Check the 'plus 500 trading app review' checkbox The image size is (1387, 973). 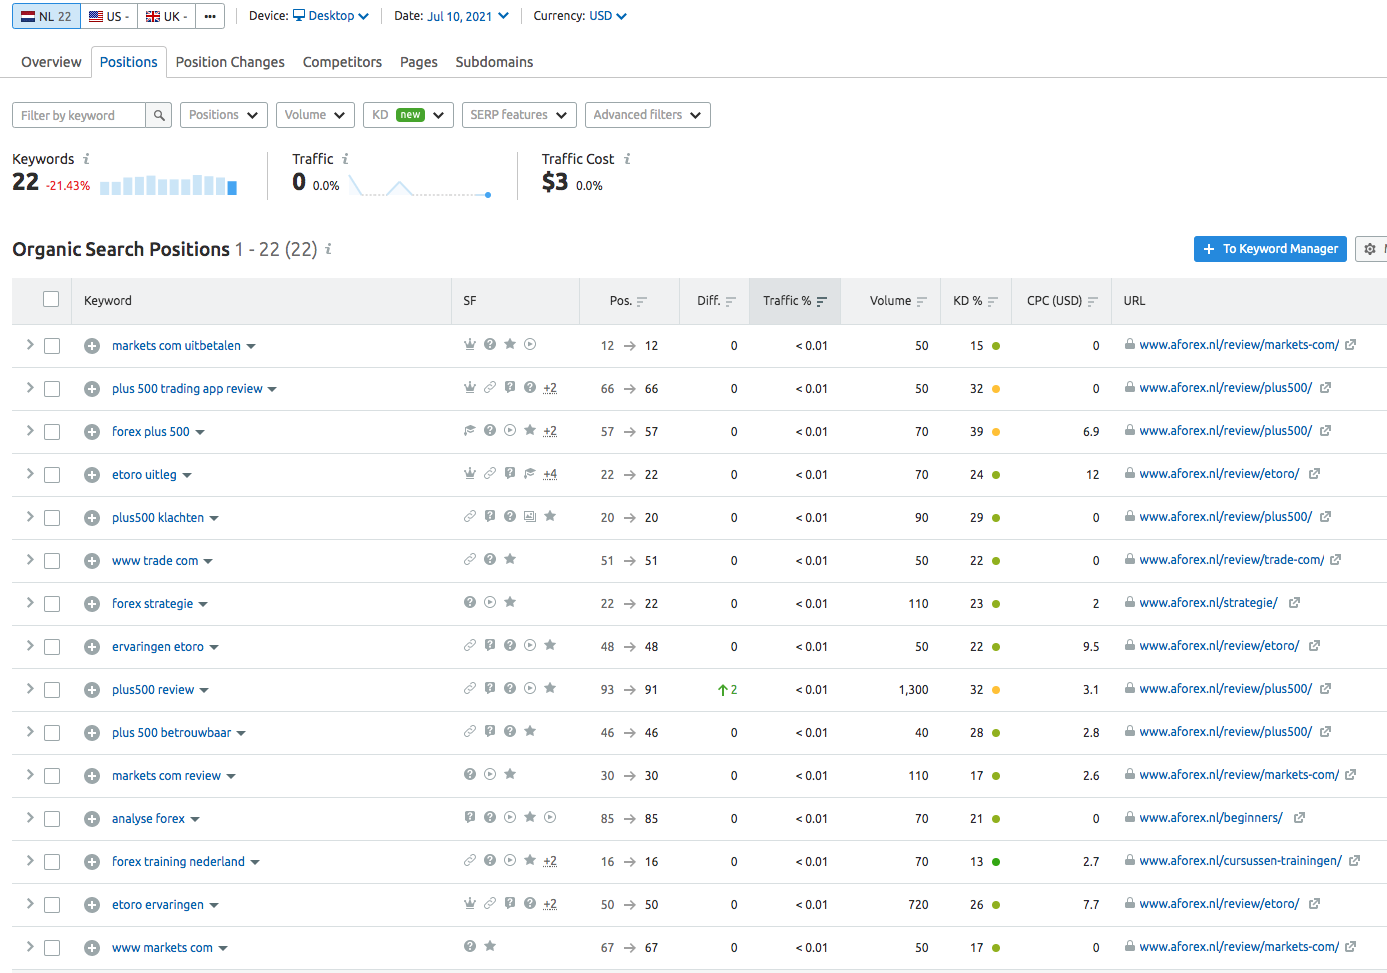click(52, 389)
